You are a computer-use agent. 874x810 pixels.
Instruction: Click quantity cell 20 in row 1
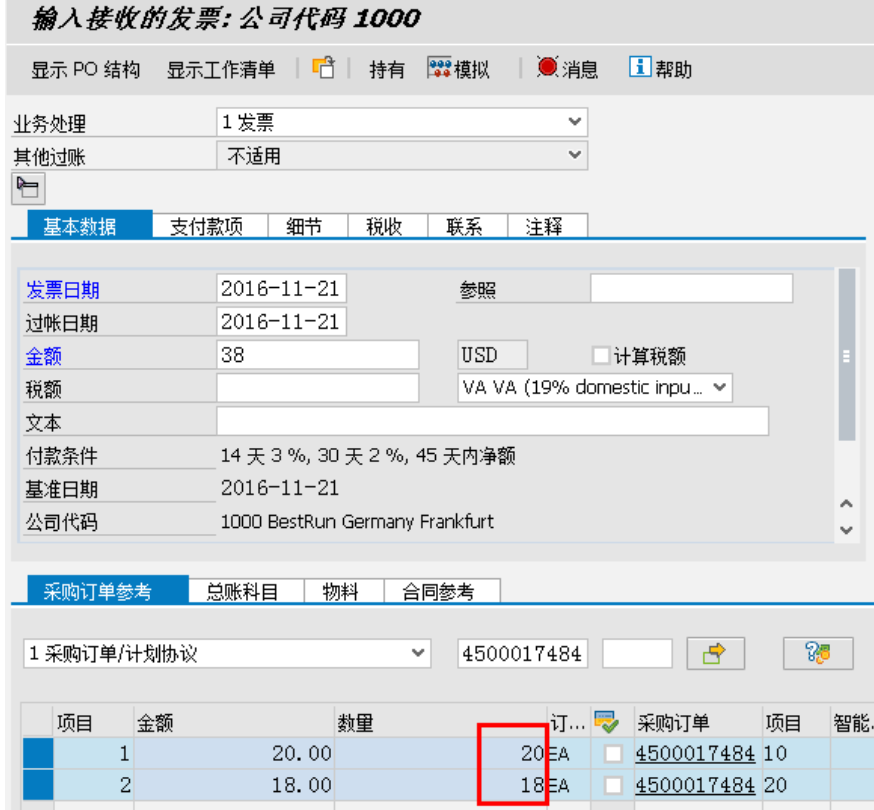tap(441, 754)
